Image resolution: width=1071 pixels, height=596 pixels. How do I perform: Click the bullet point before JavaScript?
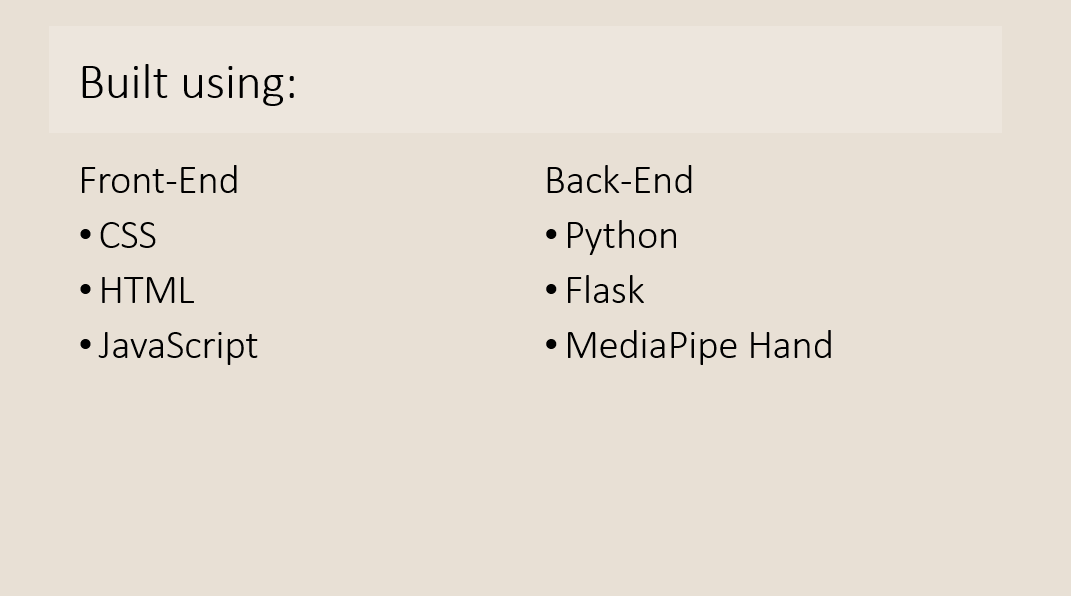pos(85,345)
